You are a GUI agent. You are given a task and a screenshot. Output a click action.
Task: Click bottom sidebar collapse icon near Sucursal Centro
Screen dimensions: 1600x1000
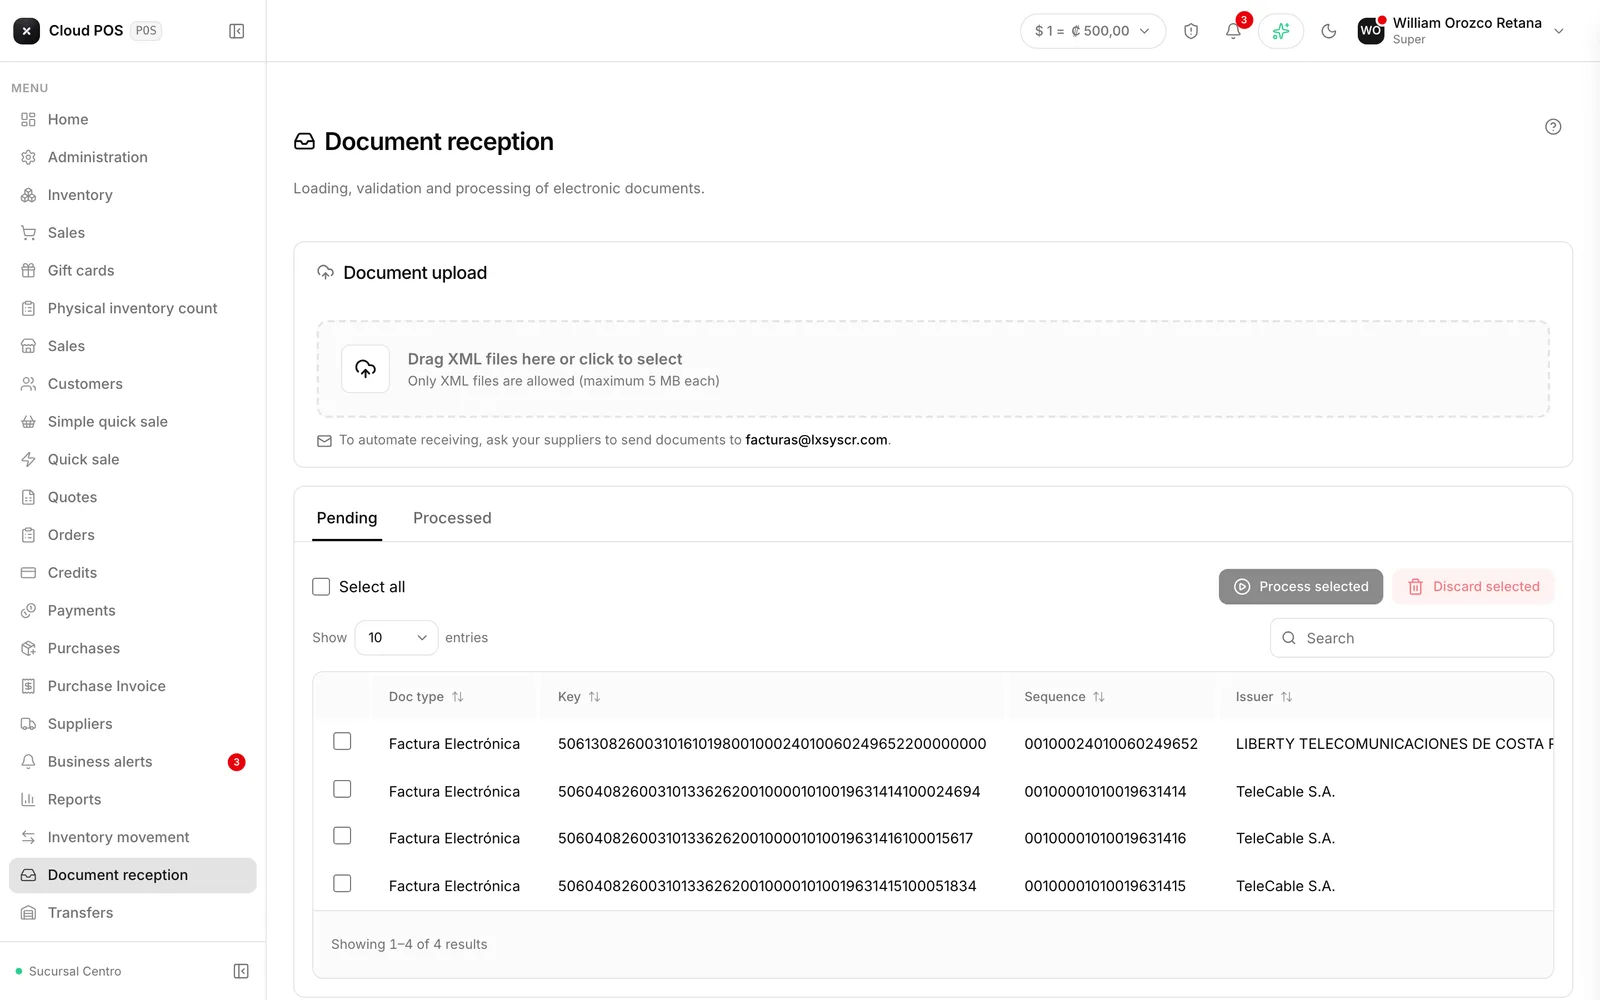(241, 971)
